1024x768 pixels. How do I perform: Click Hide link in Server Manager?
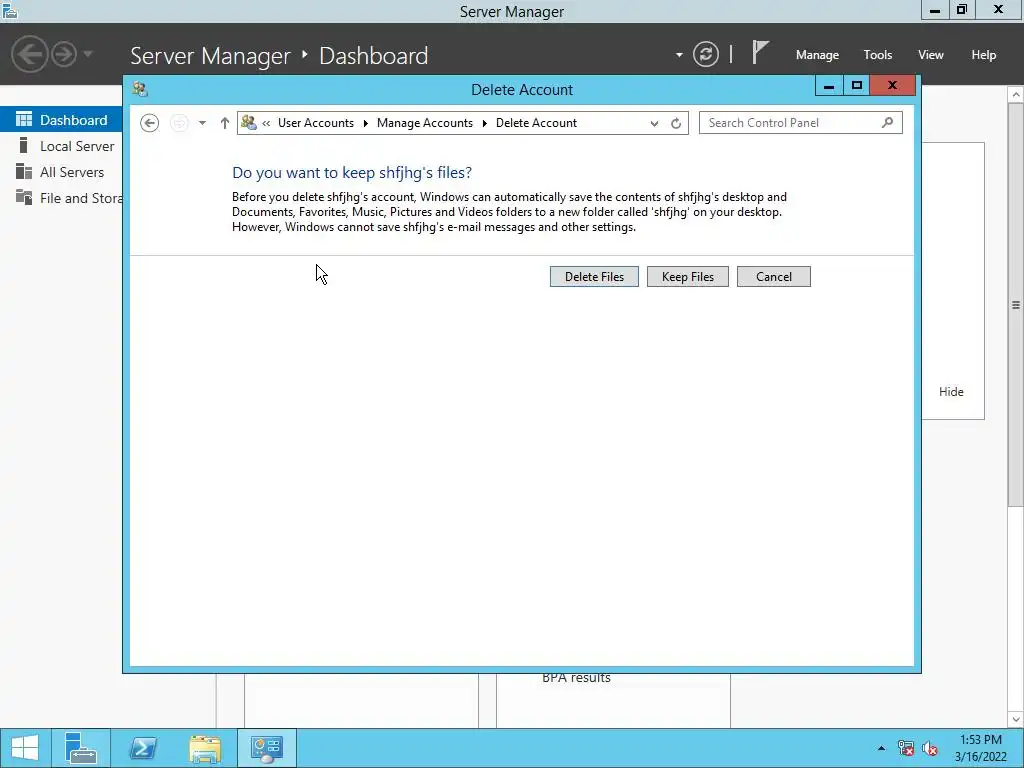pos(951,392)
